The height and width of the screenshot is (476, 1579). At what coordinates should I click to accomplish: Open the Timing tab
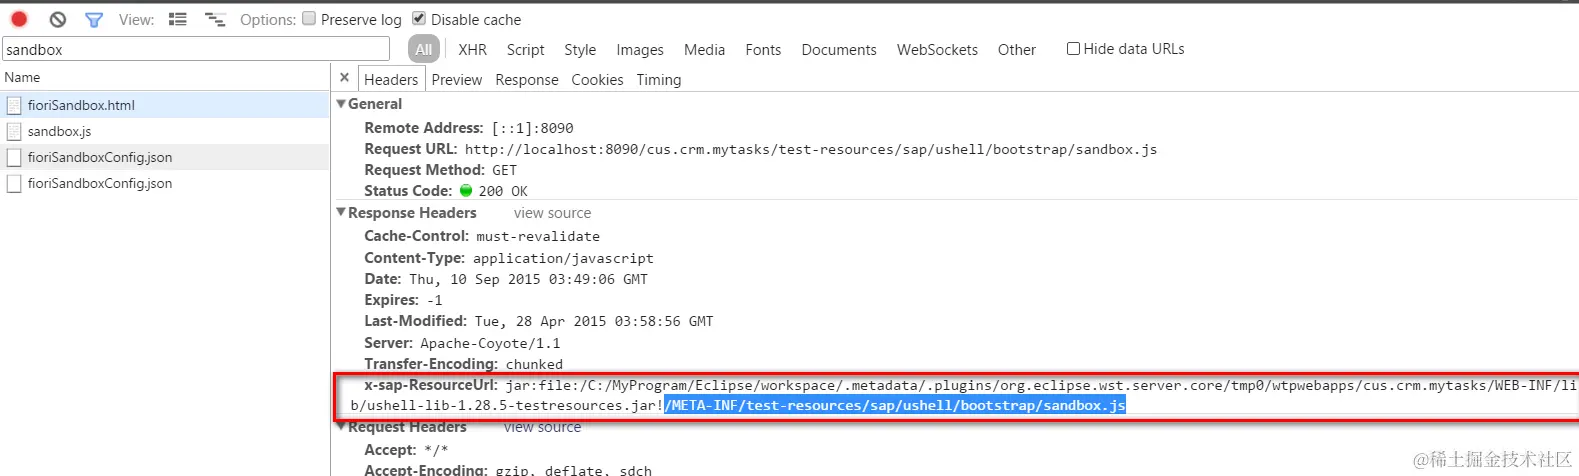pos(659,79)
